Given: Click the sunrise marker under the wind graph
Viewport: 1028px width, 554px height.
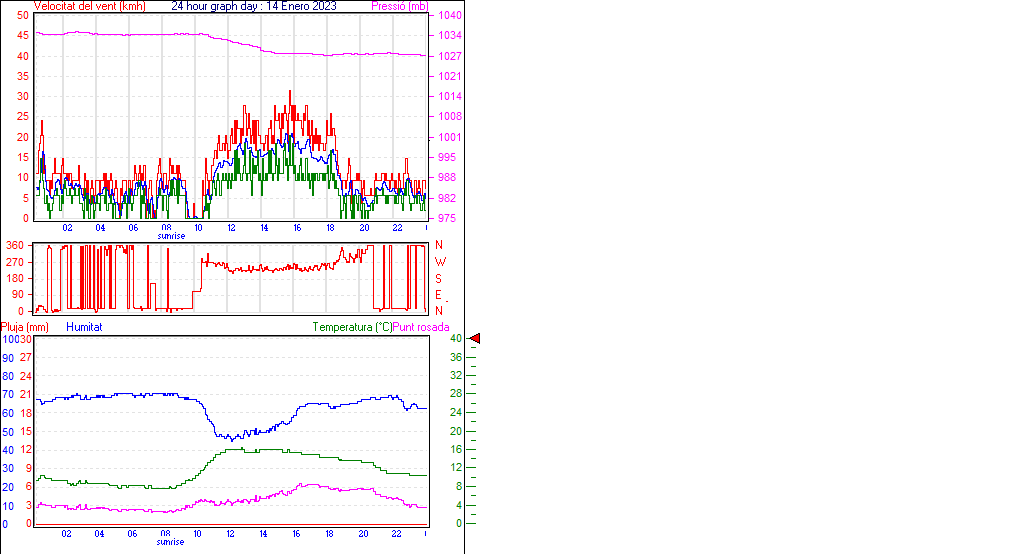Looking at the screenshot, I should (x=171, y=236).
